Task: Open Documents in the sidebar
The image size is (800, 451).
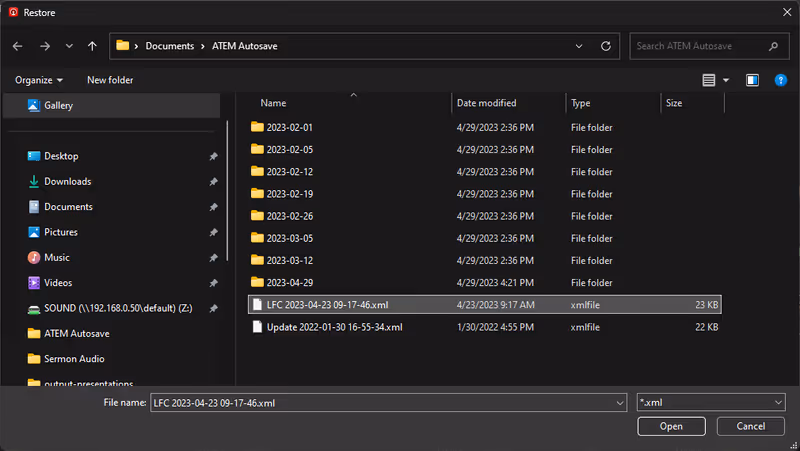Action: pyautogui.click(x=68, y=207)
